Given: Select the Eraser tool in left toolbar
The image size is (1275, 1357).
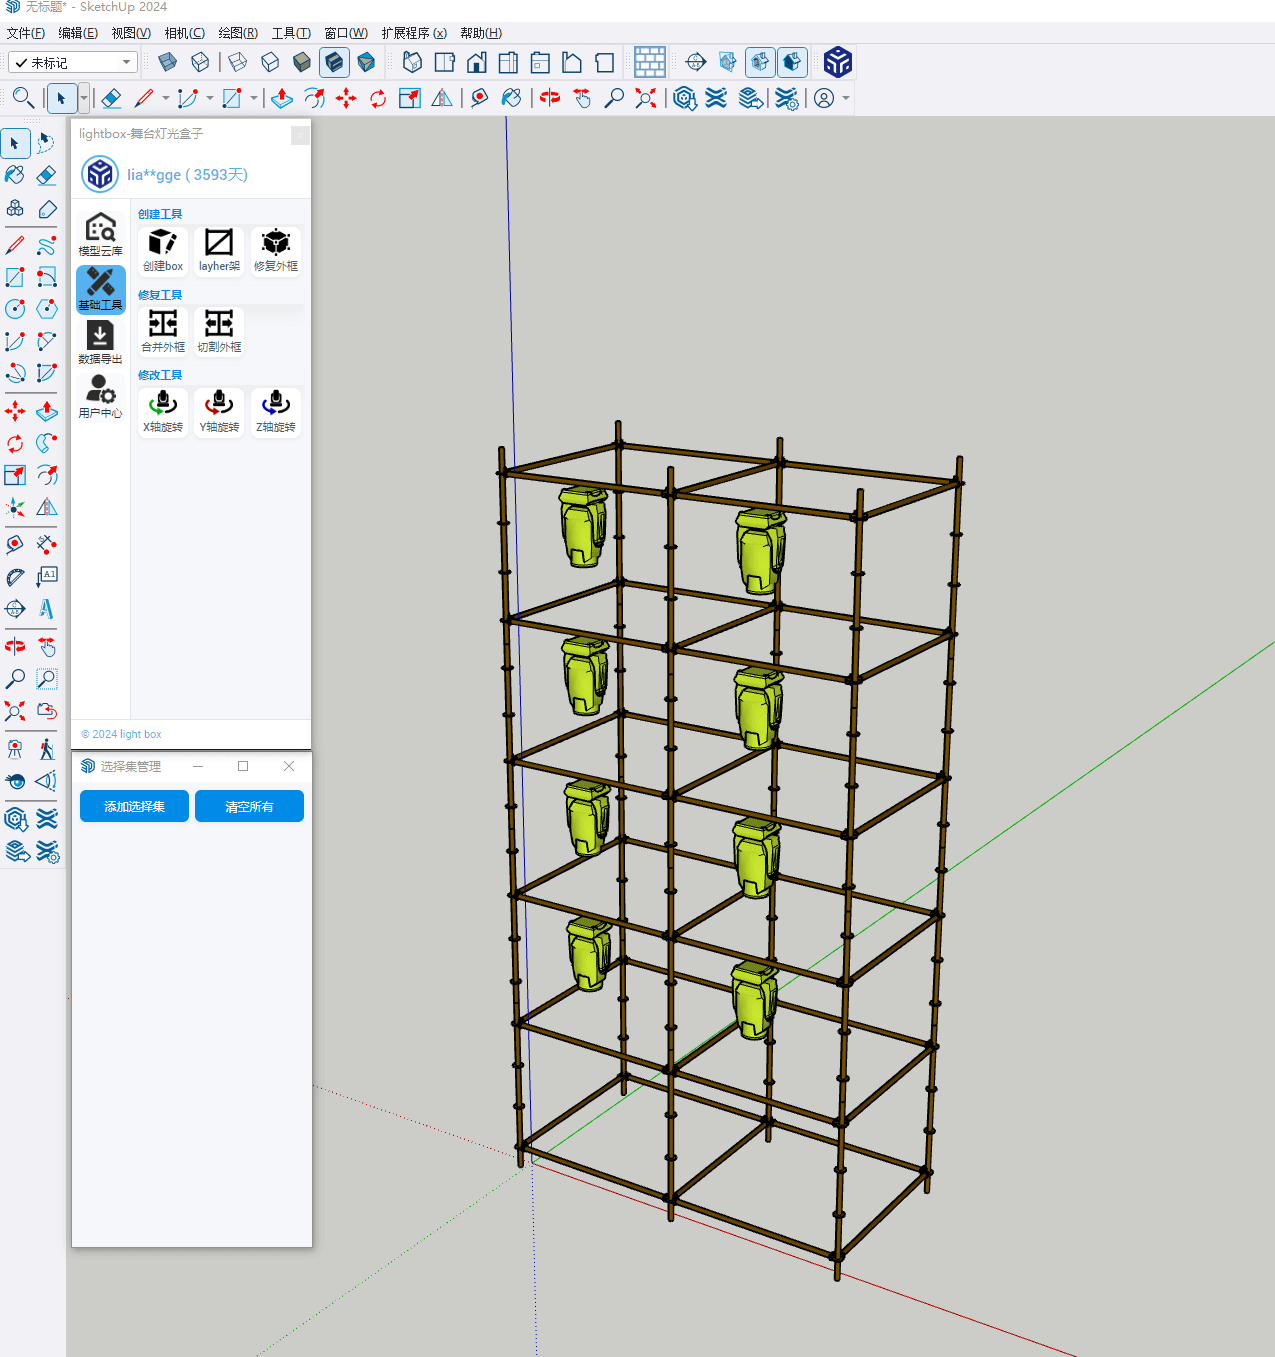Looking at the screenshot, I should point(47,176).
